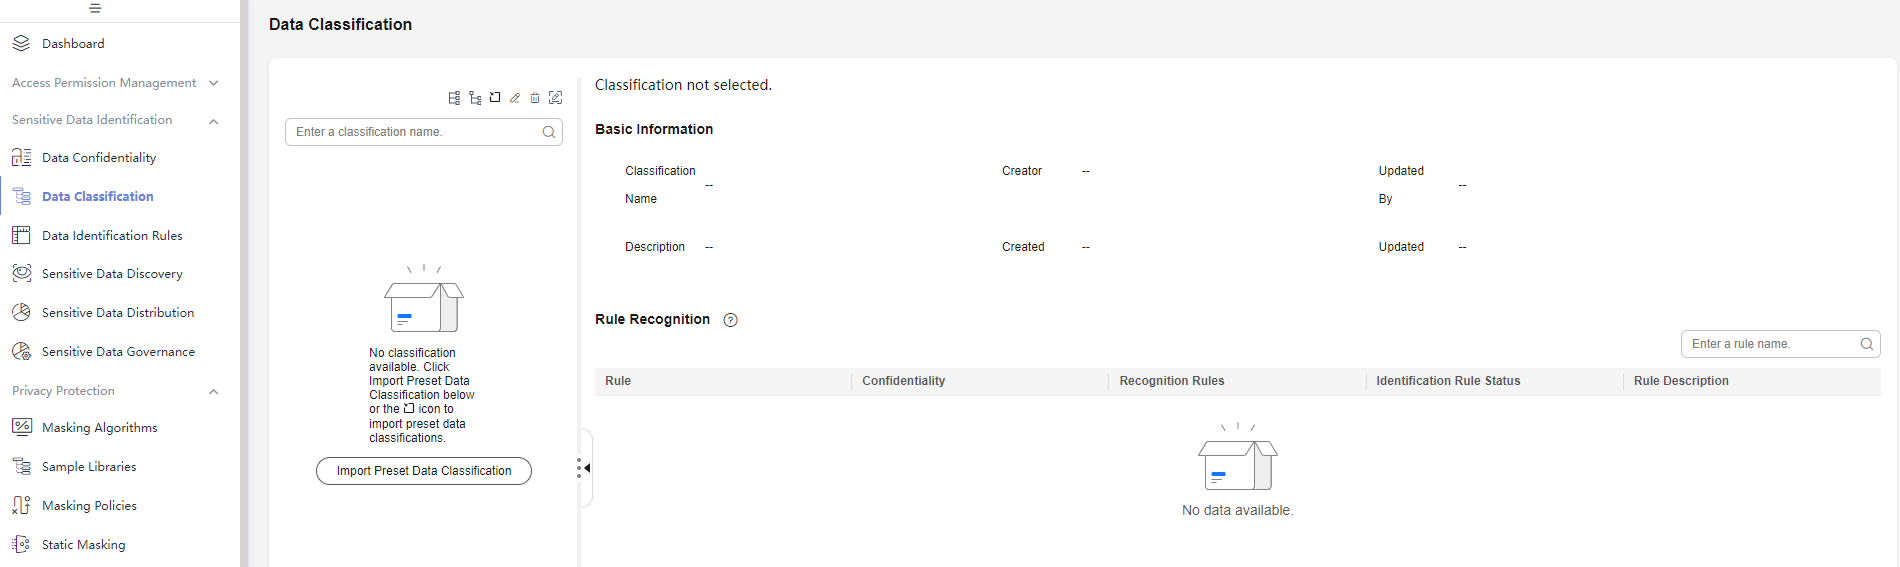
Task: Open the Dashboard link
Action: [x=73, y=44]
